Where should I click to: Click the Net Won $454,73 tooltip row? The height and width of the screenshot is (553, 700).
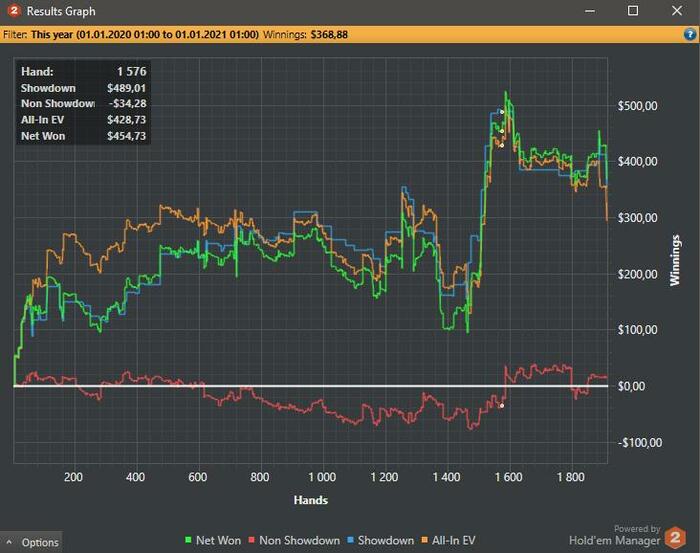click(83, 136)
